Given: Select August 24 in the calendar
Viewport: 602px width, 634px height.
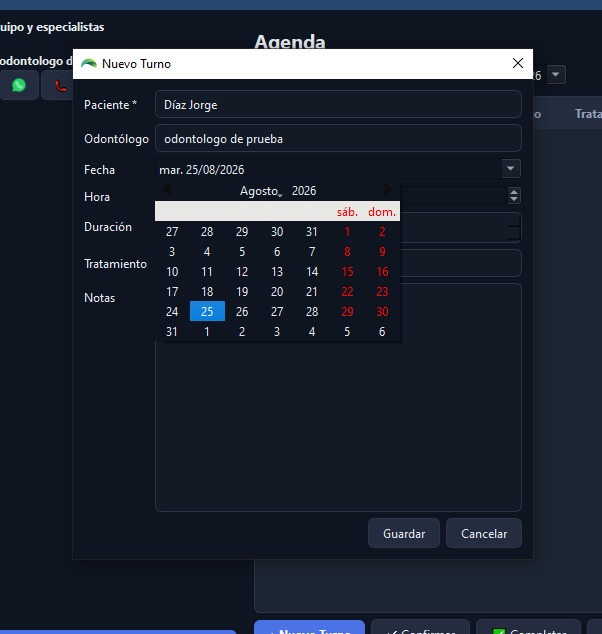Looking at the screenshot, I should pos(172,311).
